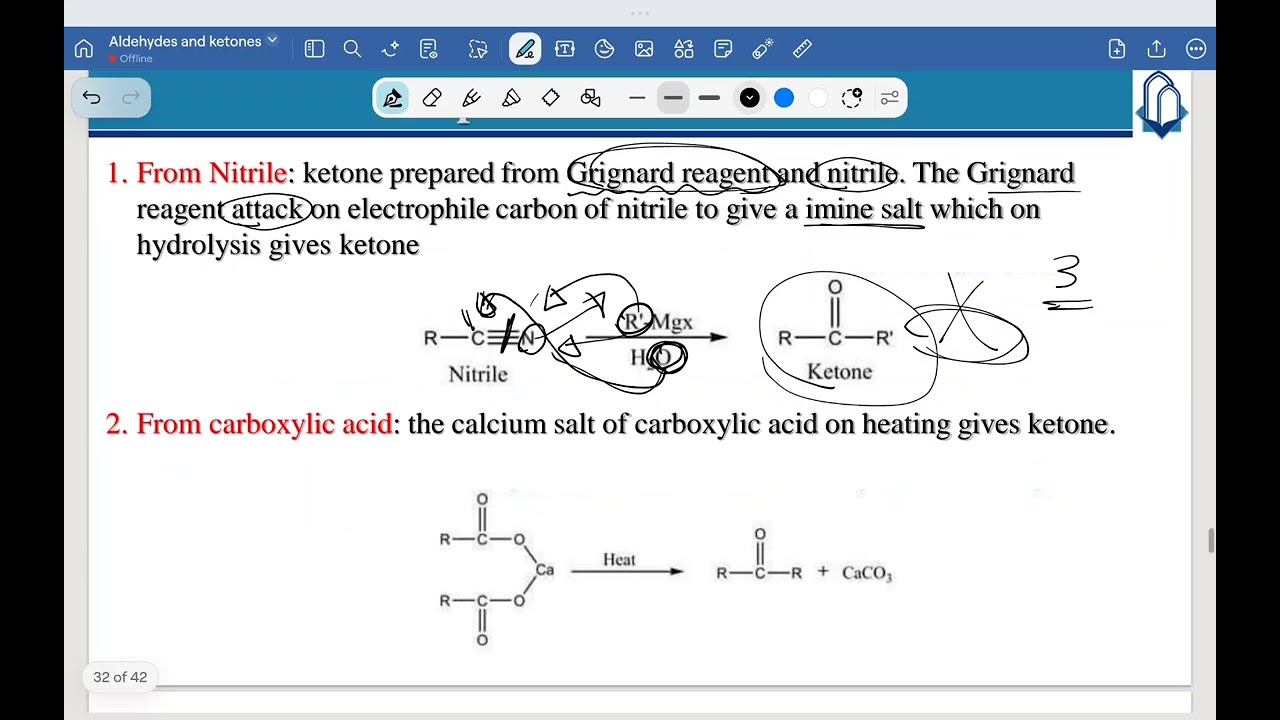Click the 'Ca' atom in the calcium salt
Image resolution: width=1280 pixels, height=720 pixels.
tap(544, 570)
